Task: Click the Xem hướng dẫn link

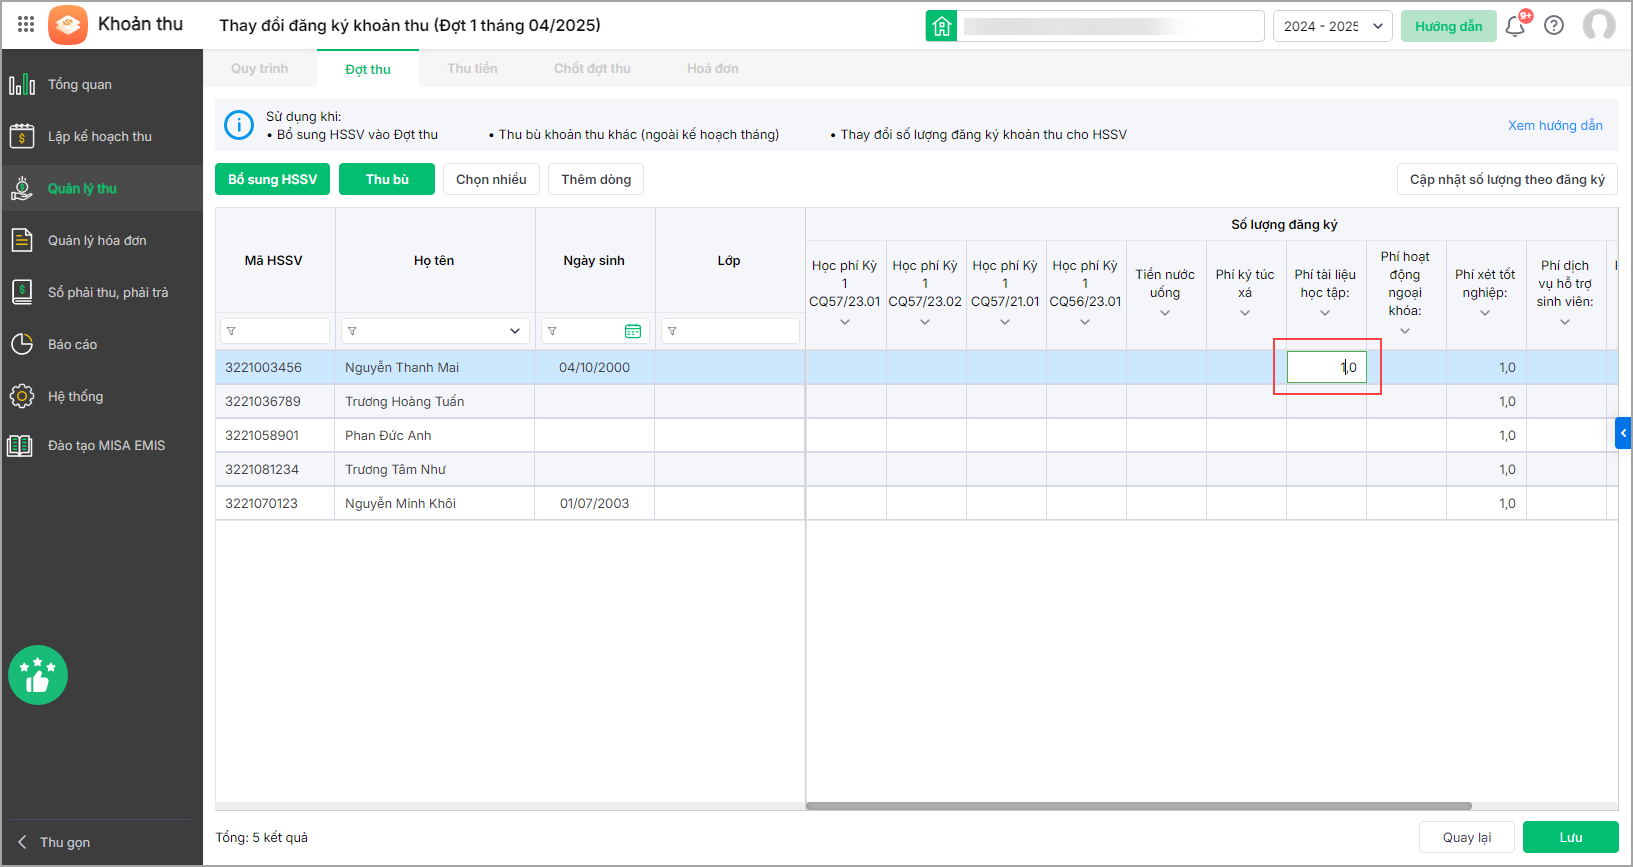Action: [x=1554, y=125]
